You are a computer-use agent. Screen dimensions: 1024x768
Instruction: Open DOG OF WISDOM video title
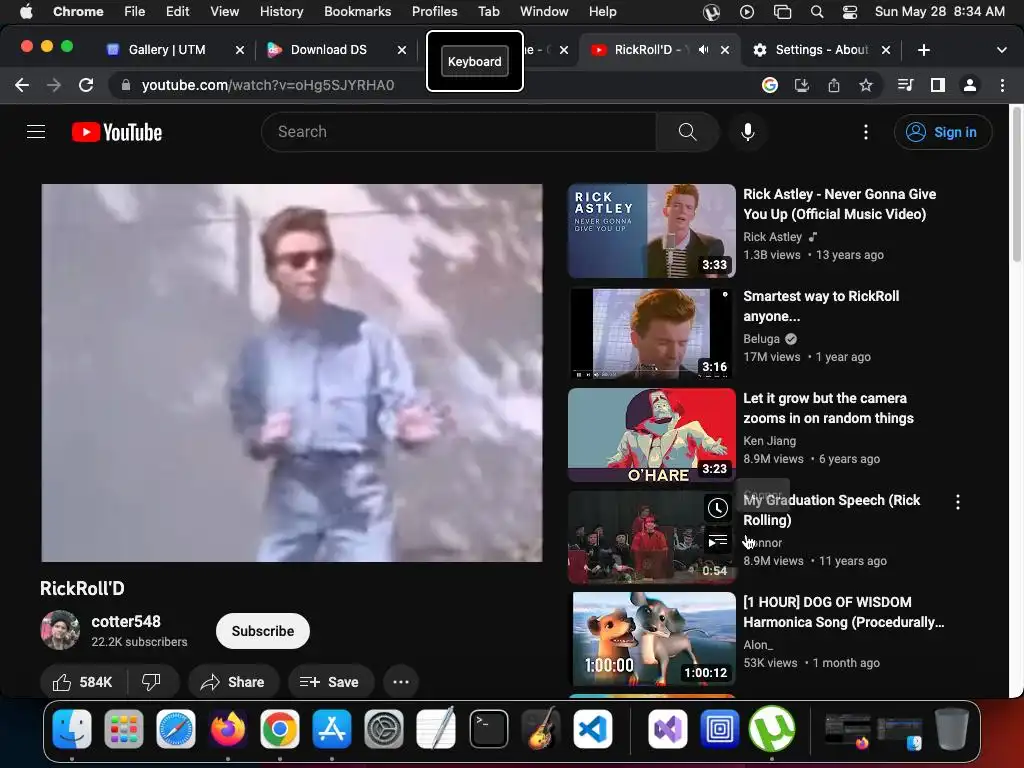click(x=844, y=612)
